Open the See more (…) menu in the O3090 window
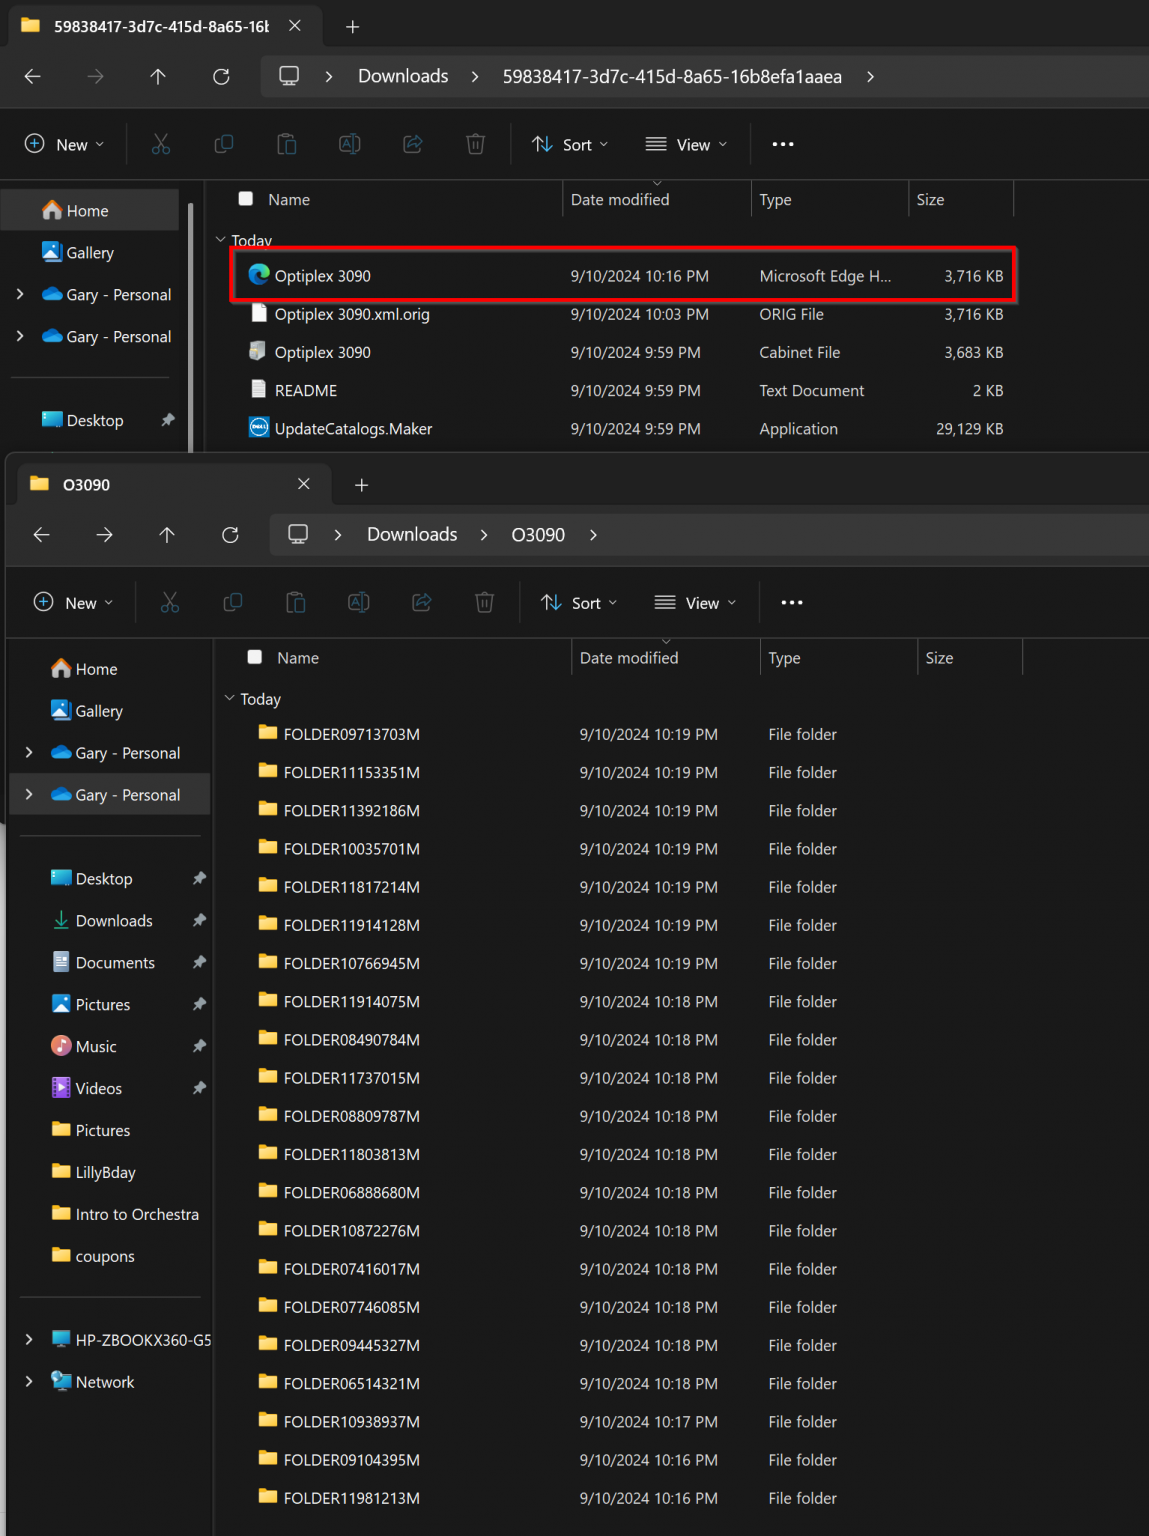Image resolution: width=1149 pixels, height=1536 pixels. [792, 603]
